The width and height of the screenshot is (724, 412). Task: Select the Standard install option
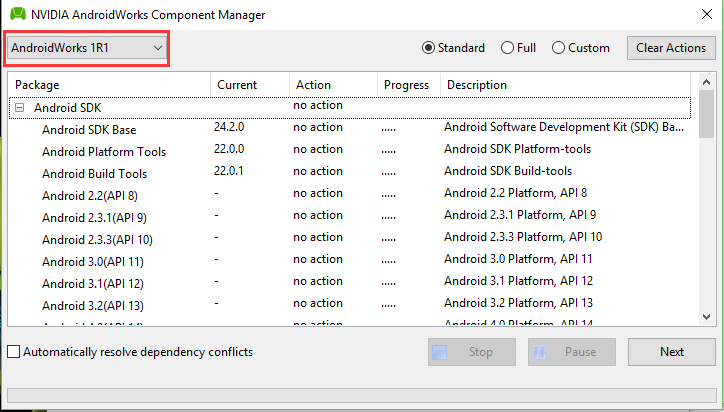coord(453,48)
